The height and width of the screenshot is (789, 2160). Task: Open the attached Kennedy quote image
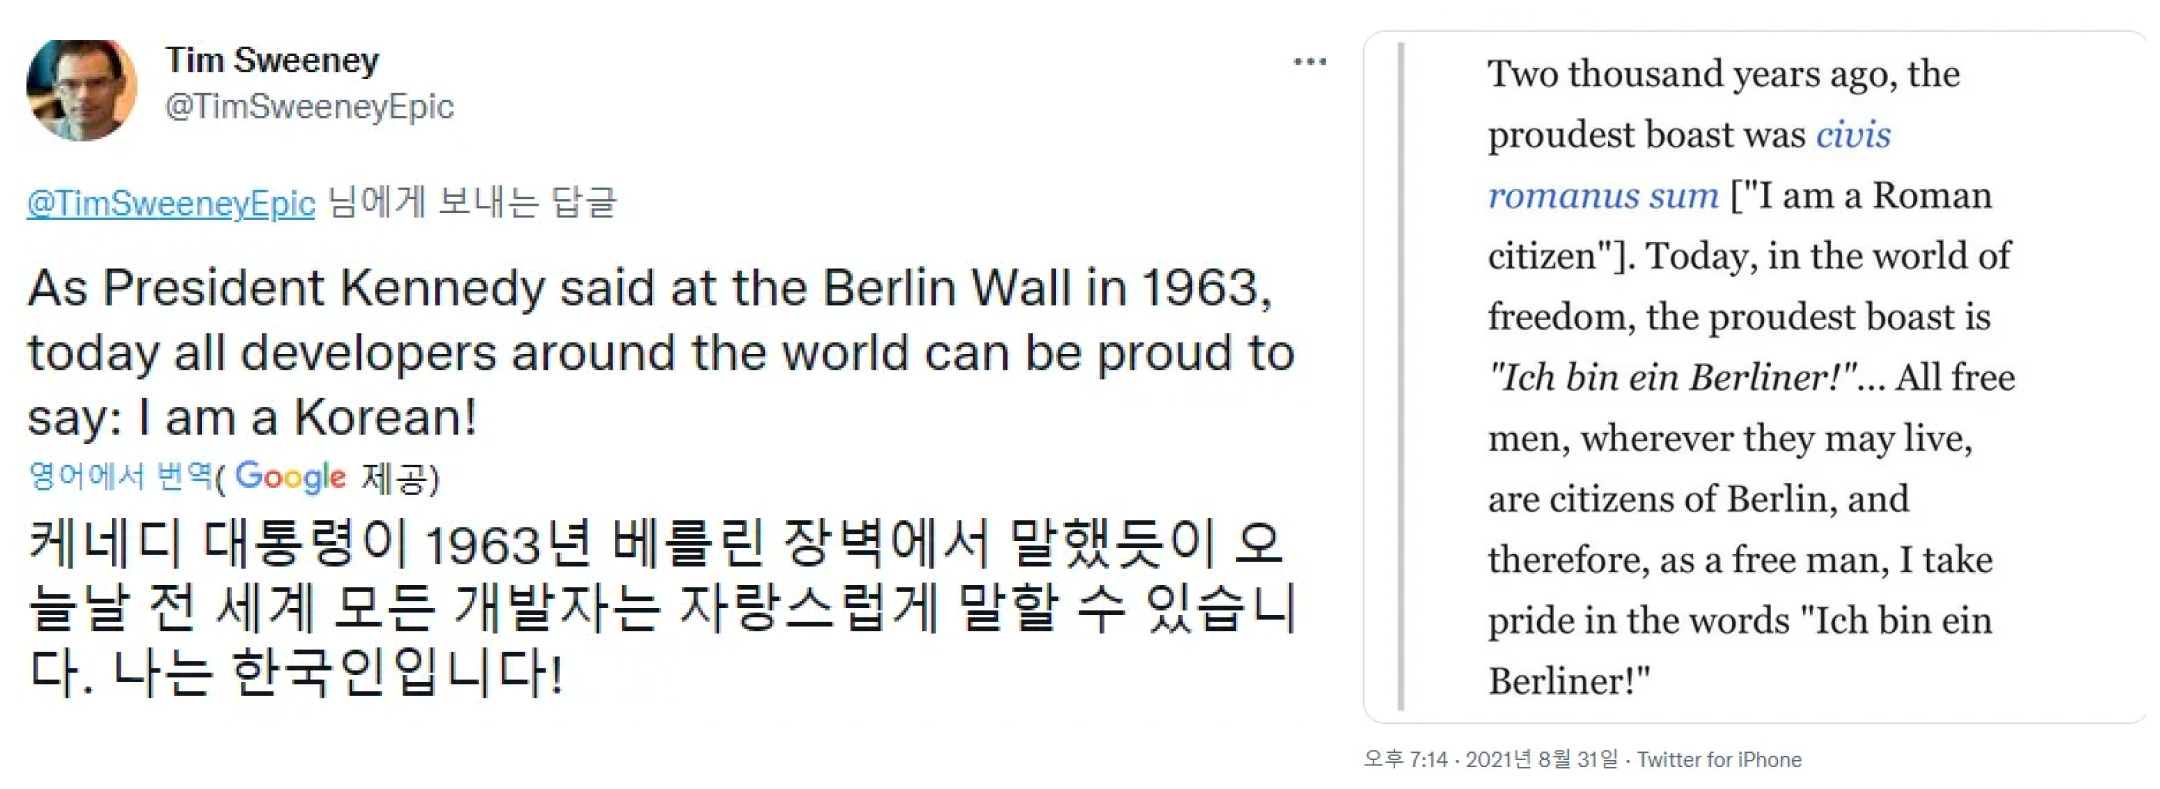click(x=1755, y=376)
